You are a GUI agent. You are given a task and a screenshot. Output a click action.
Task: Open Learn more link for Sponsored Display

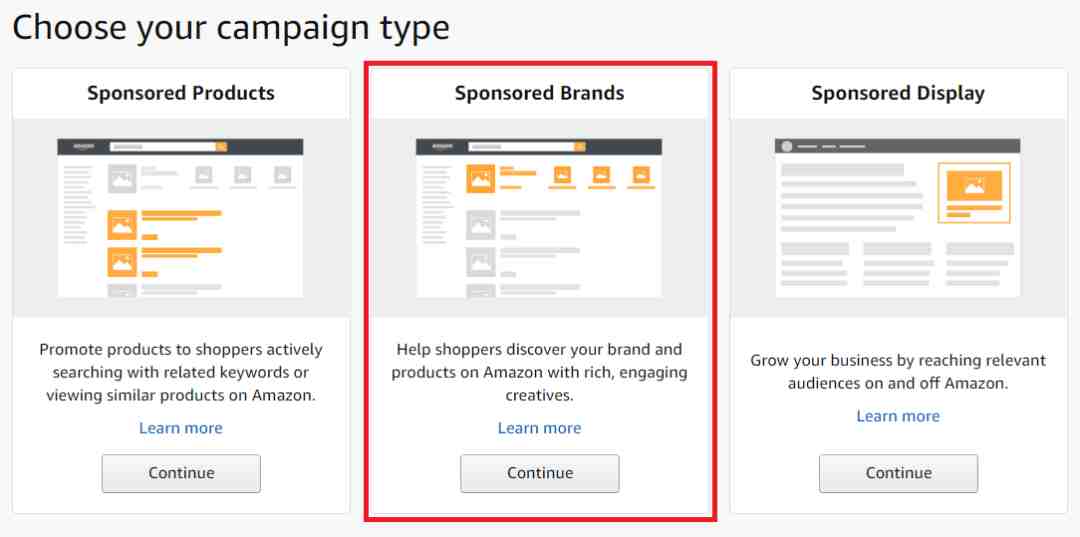(x=898, y=417)
